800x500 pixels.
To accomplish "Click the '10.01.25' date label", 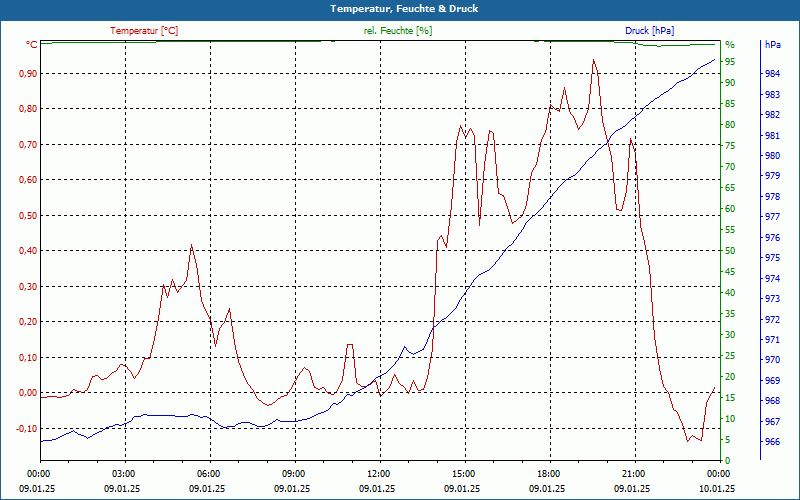I will pyautogui.click(x=717, y=489).
